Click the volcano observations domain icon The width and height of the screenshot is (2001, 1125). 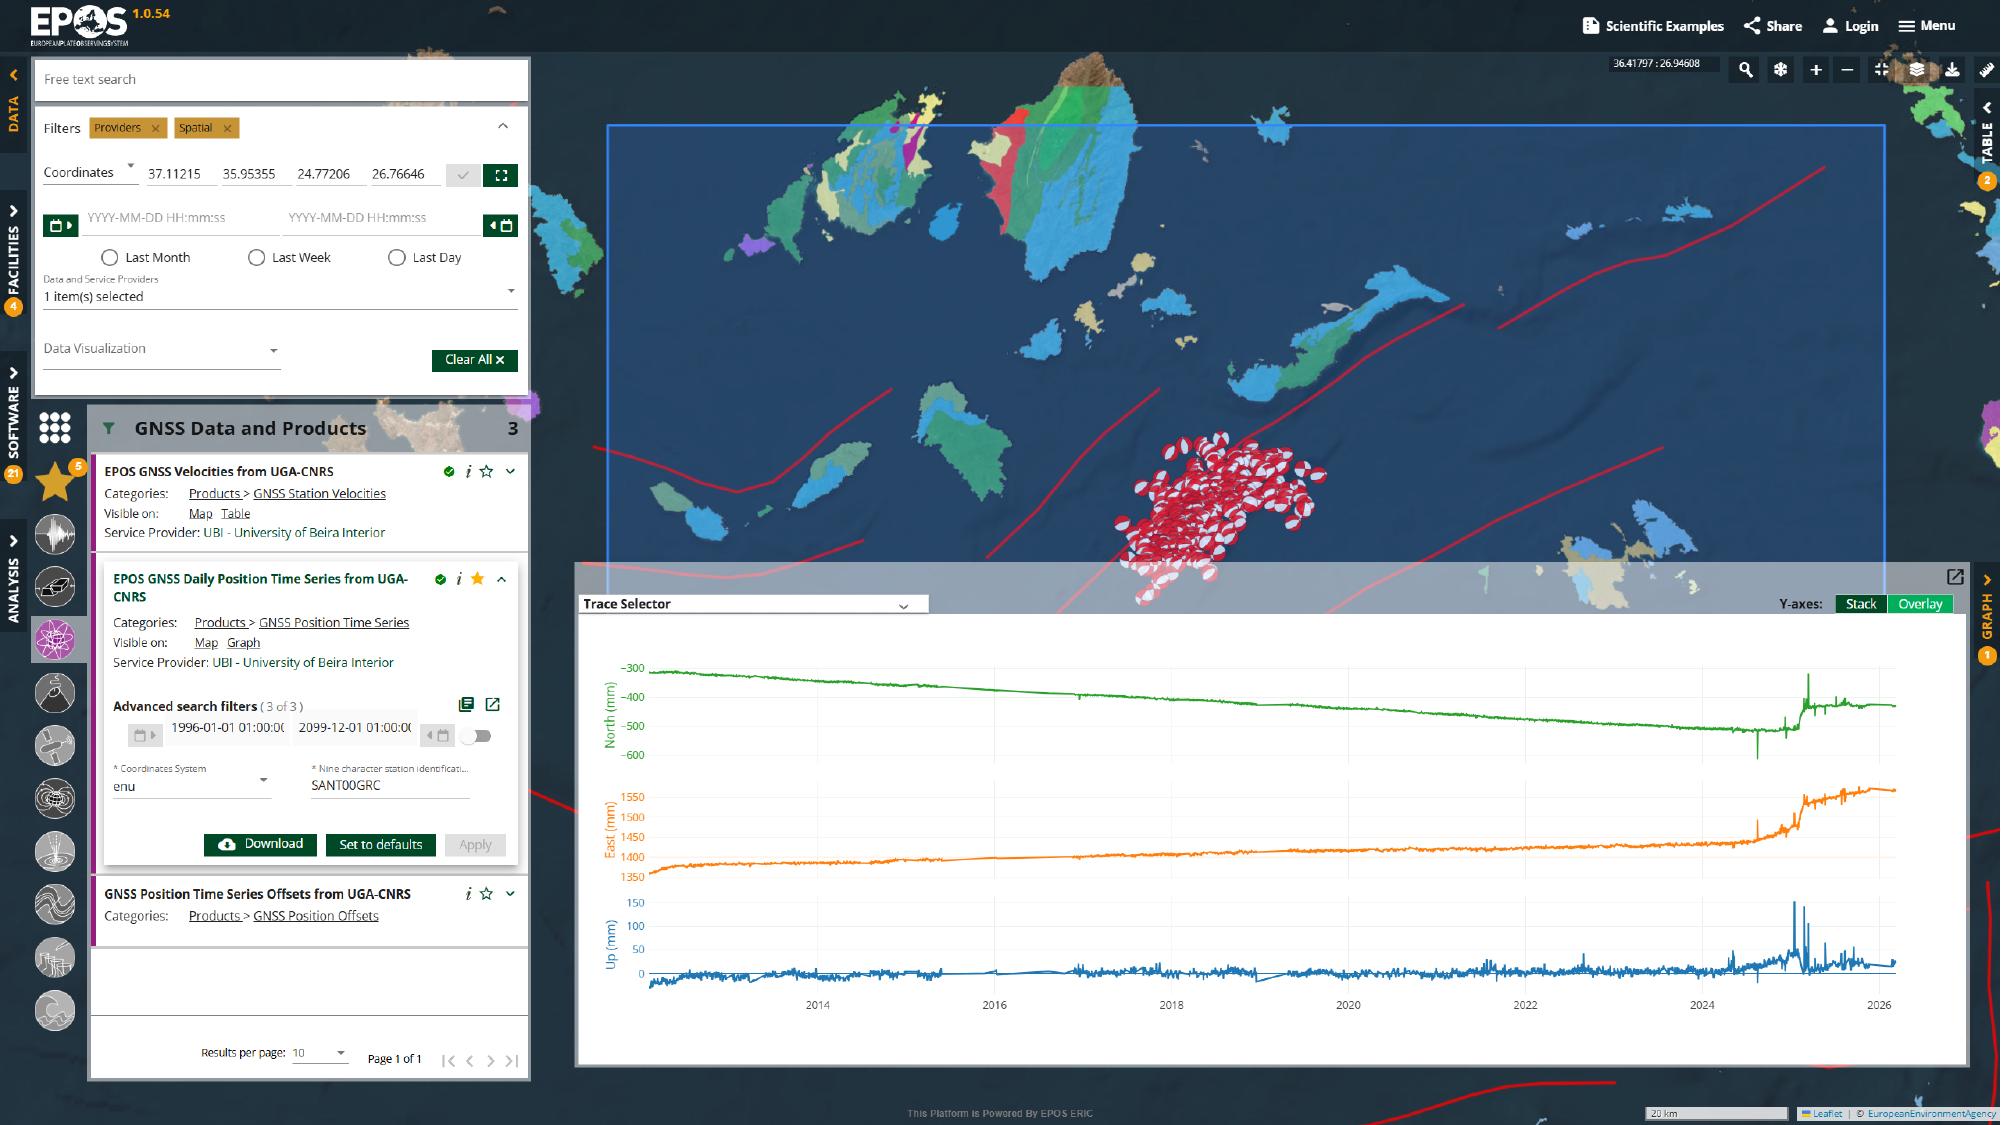(55, 692)
